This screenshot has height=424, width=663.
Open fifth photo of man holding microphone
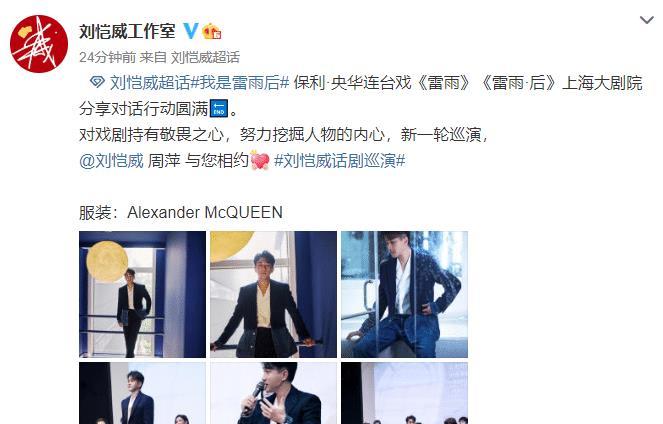coord(274,393)
